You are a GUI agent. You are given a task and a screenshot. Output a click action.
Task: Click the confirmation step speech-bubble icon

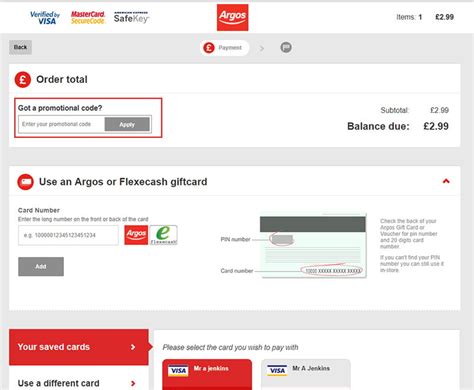pyautogui.click(x=286, y=47)
